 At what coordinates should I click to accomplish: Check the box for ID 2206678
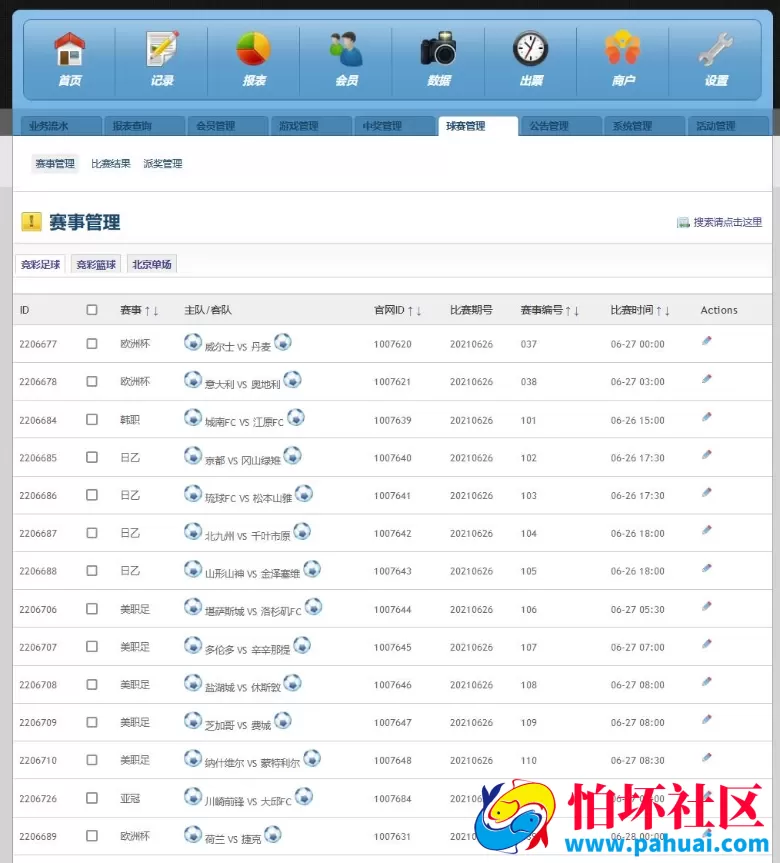click(92, 381)
